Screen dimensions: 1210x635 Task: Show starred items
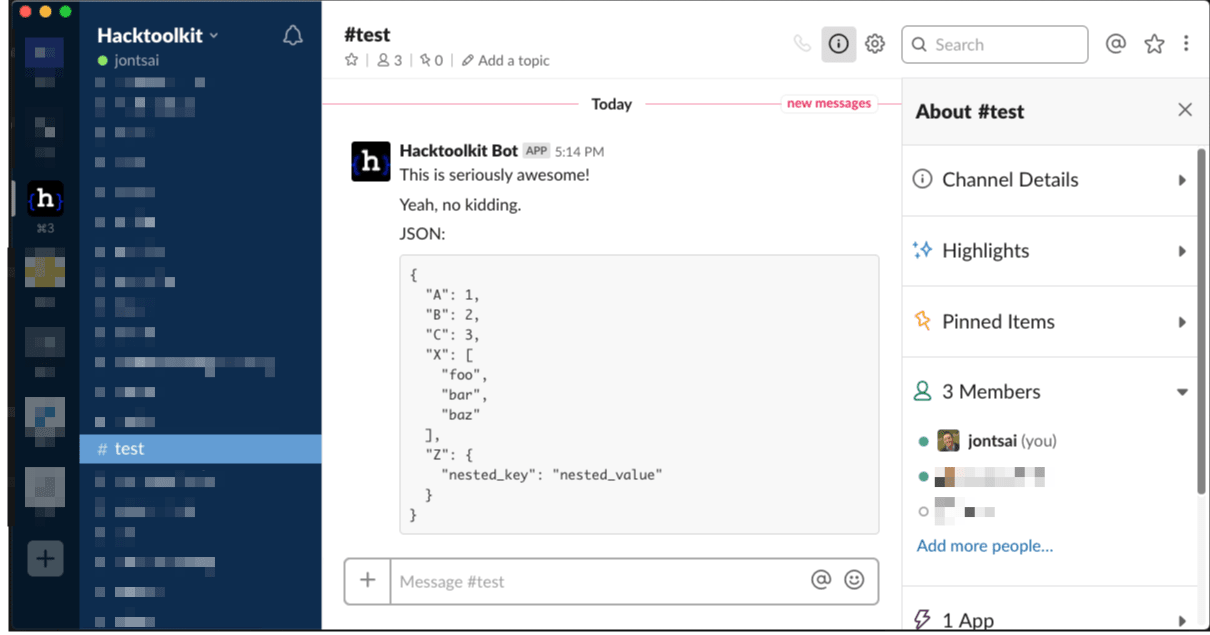[x=1154, y=44]
